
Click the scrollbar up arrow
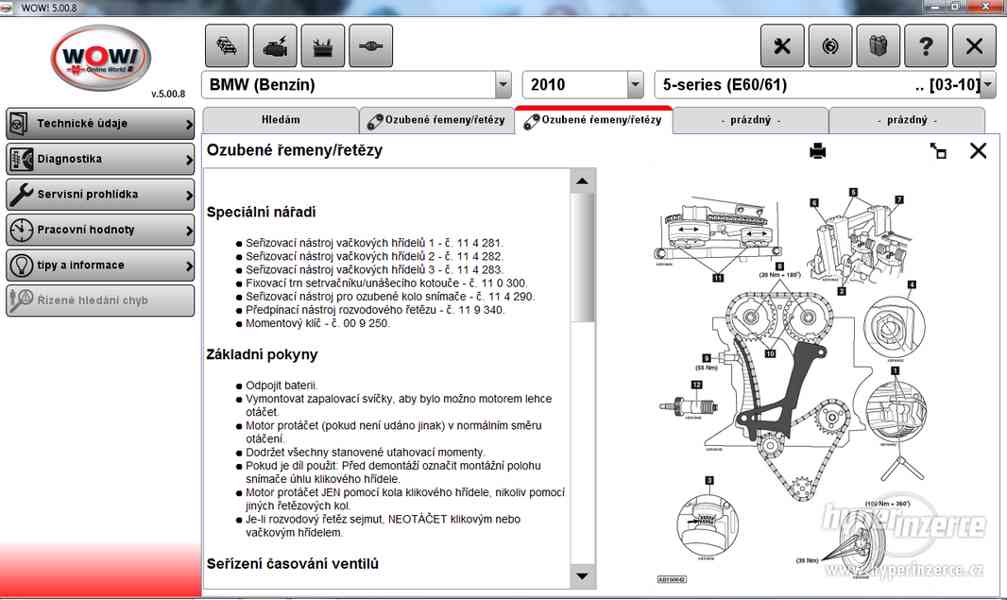point(582,181)
